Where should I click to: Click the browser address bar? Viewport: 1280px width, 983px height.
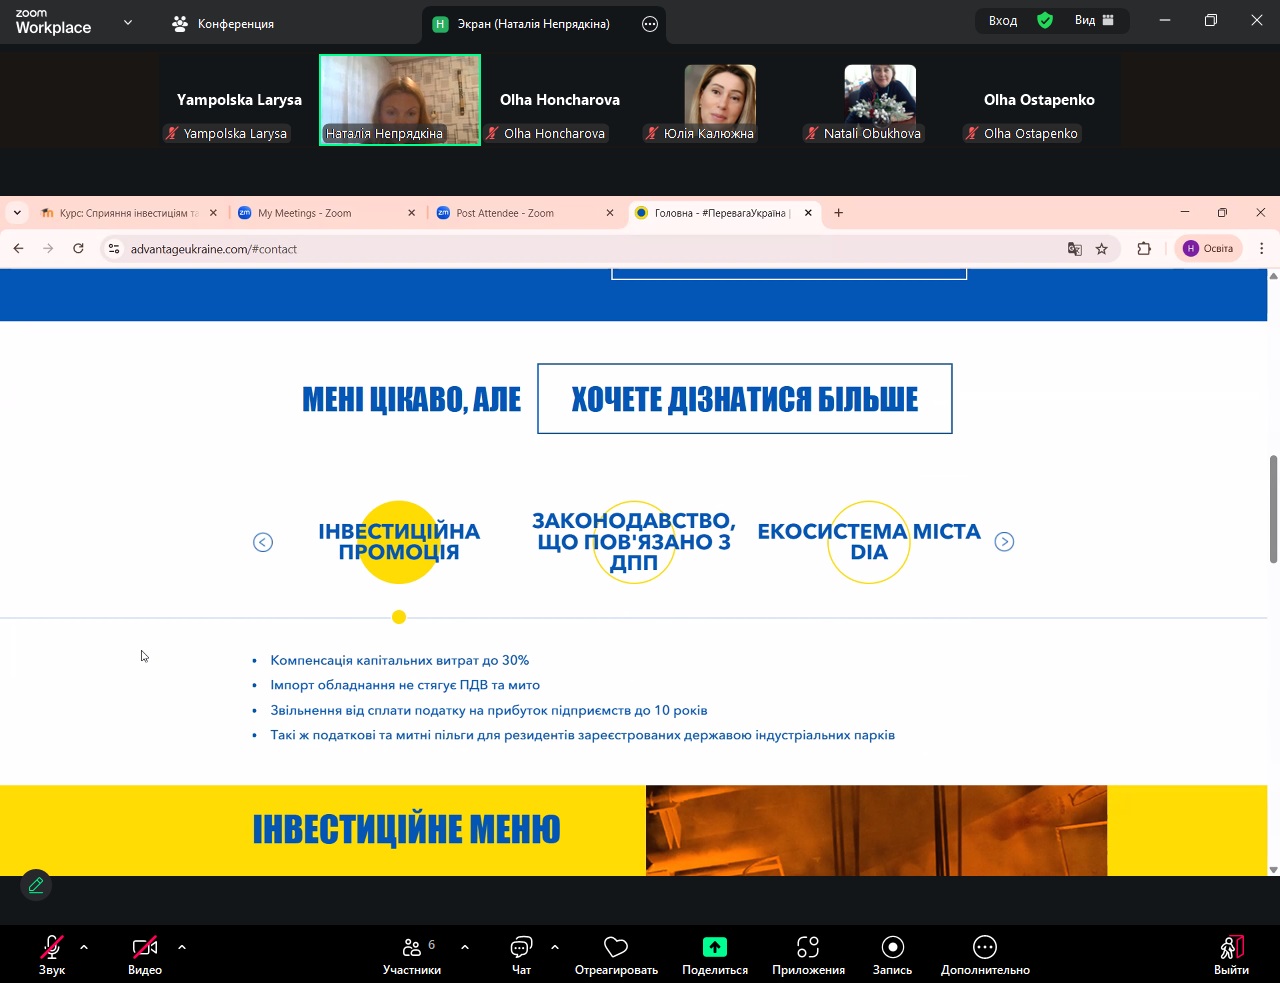tap(590, 249)
